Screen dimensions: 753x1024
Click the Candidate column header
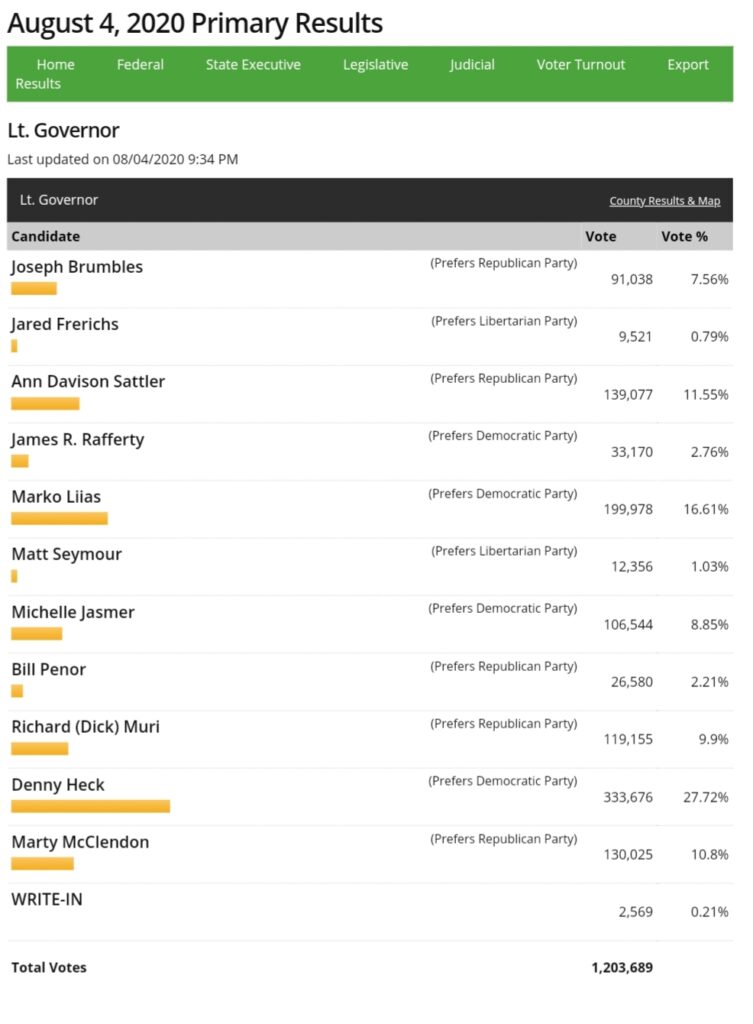tap(46, 237)
